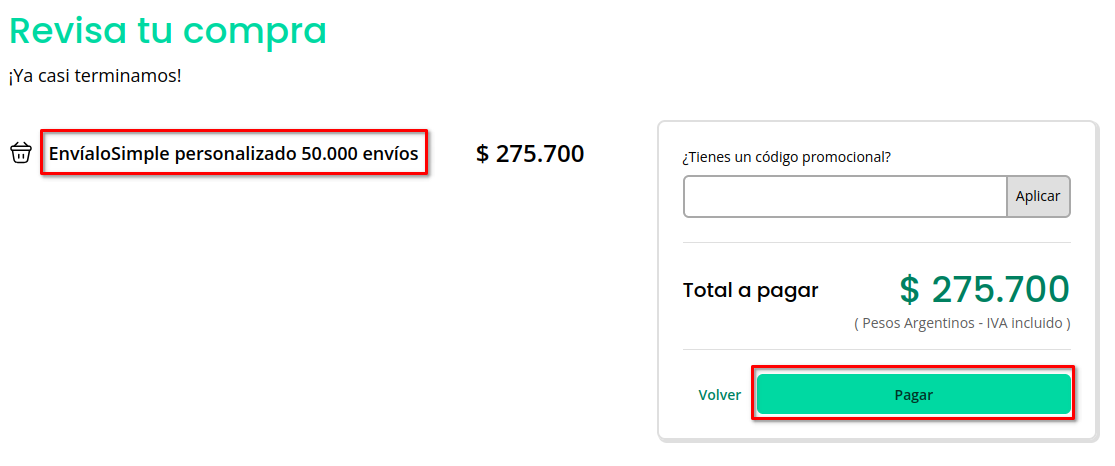Click the black $ 275.700 item price

[530, 154]
